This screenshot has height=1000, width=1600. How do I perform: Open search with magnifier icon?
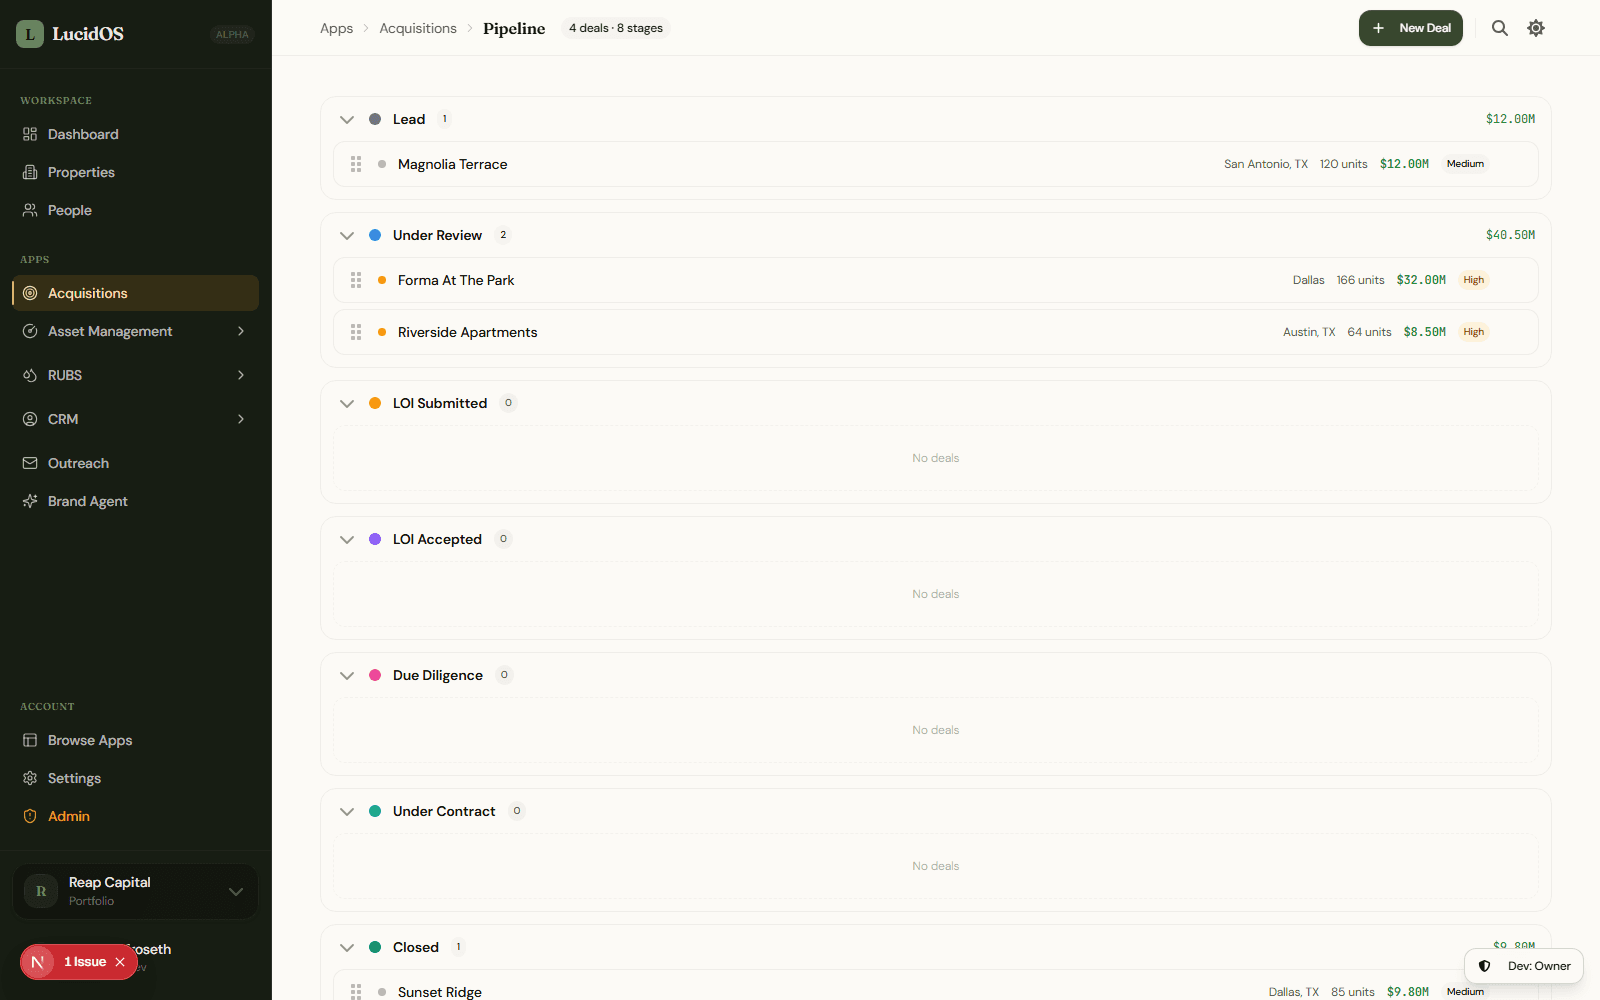pos(1500,28)
